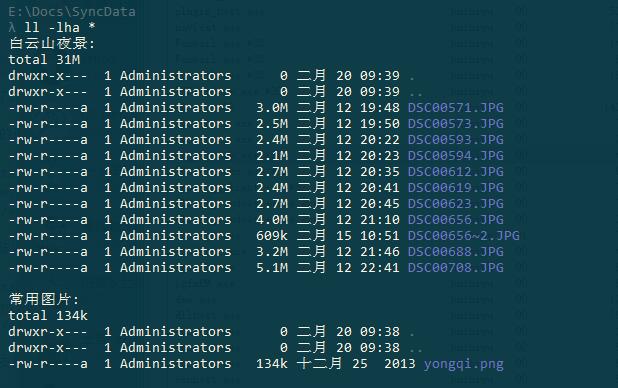Viewport: 618px width, 388px height.
Task: Select the 4.0M file DSC00656.JPG
Action: 456,220
